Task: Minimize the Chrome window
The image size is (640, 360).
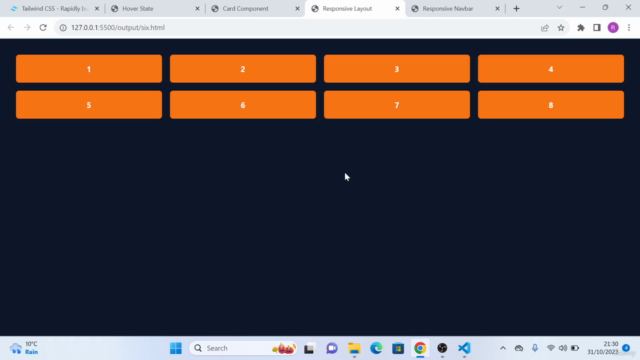Action: pos(582,8)
